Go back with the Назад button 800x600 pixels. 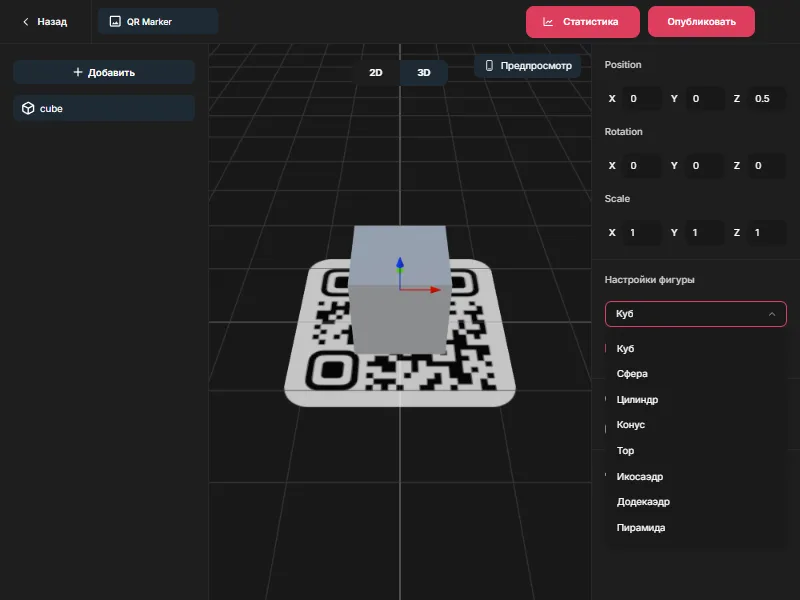click(45, 22)
